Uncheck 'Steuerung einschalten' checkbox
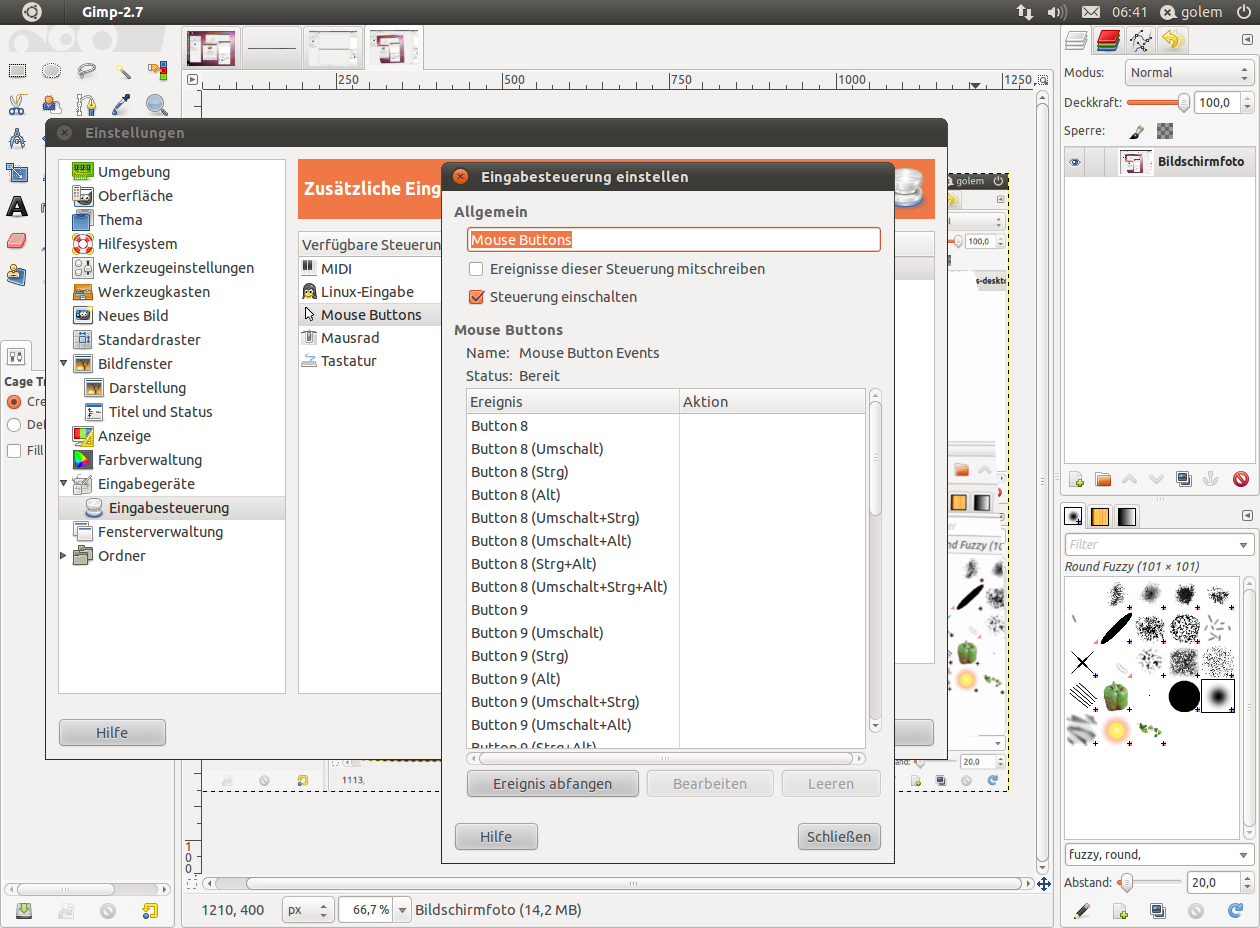 [x=476, y=297]
